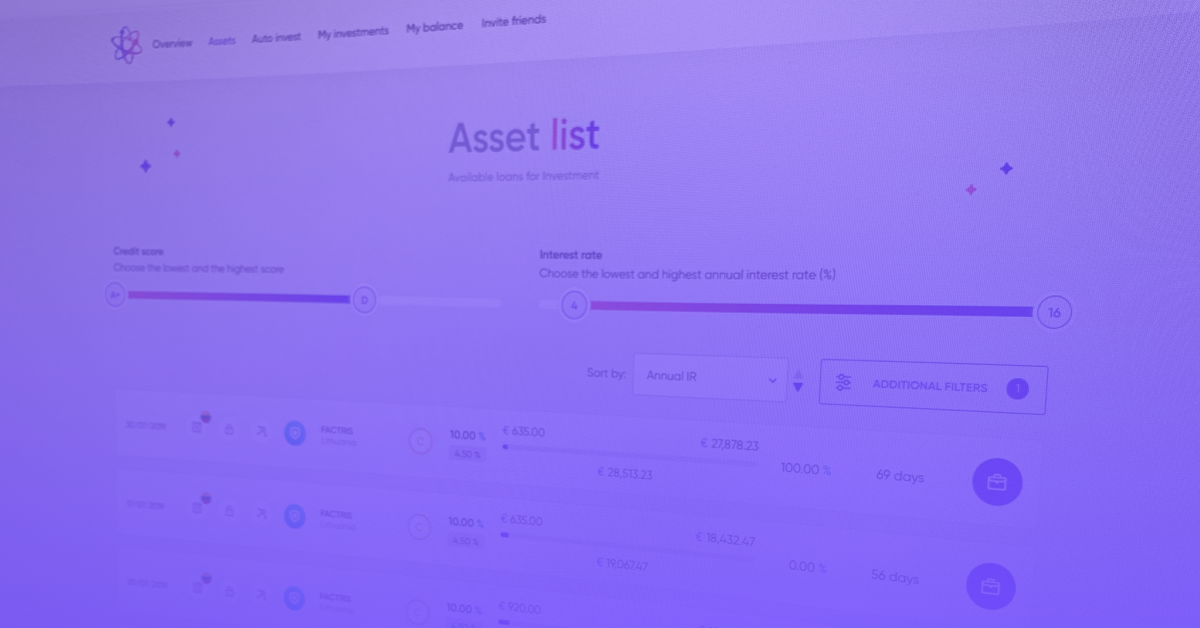Sort descending with the down triangle
This screenshot has height=628, width=1200.
pos(797,387)
